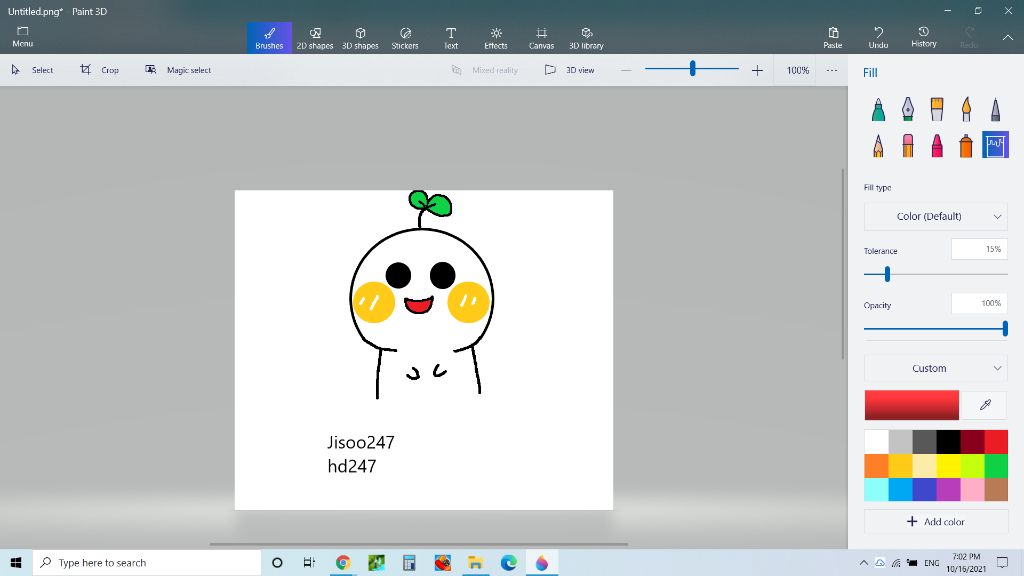The width and height of the screenshot is (1024, 576).
Task: Open the Fill type Color (Default) dropdown
Action: pyautogui.click(x=935, y=216)
